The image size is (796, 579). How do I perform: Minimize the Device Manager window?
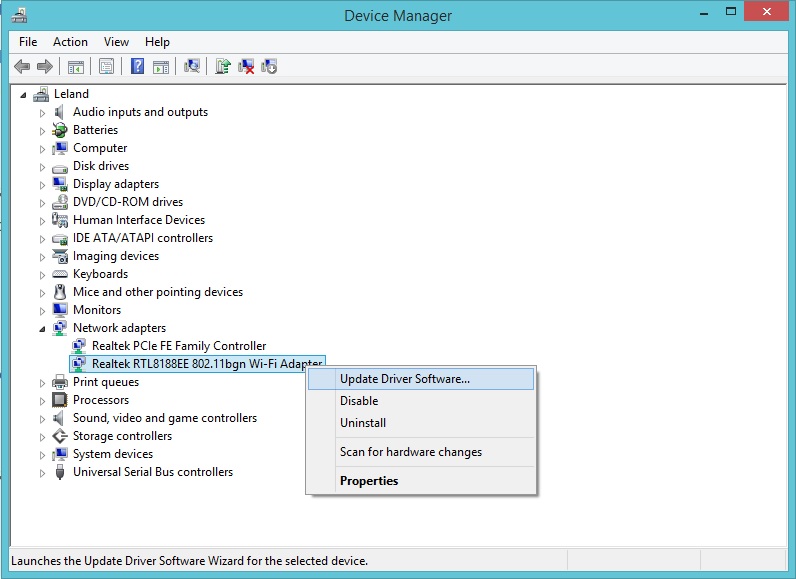(x=704, y=13)
